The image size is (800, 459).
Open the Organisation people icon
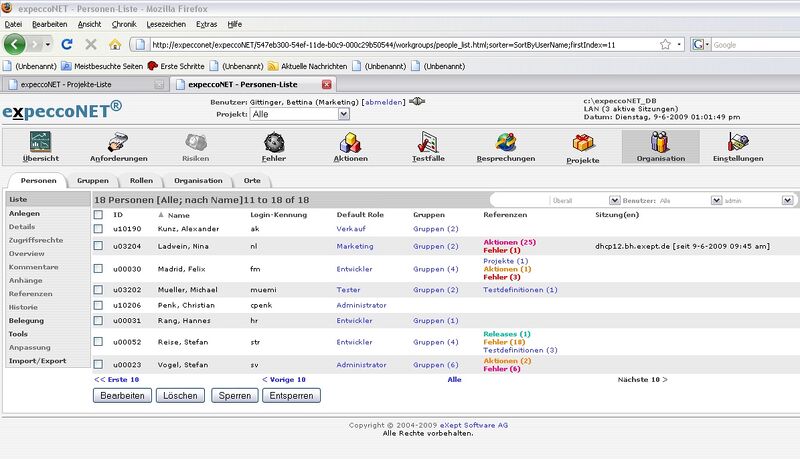pyautogui.click(x=660, y=142)
